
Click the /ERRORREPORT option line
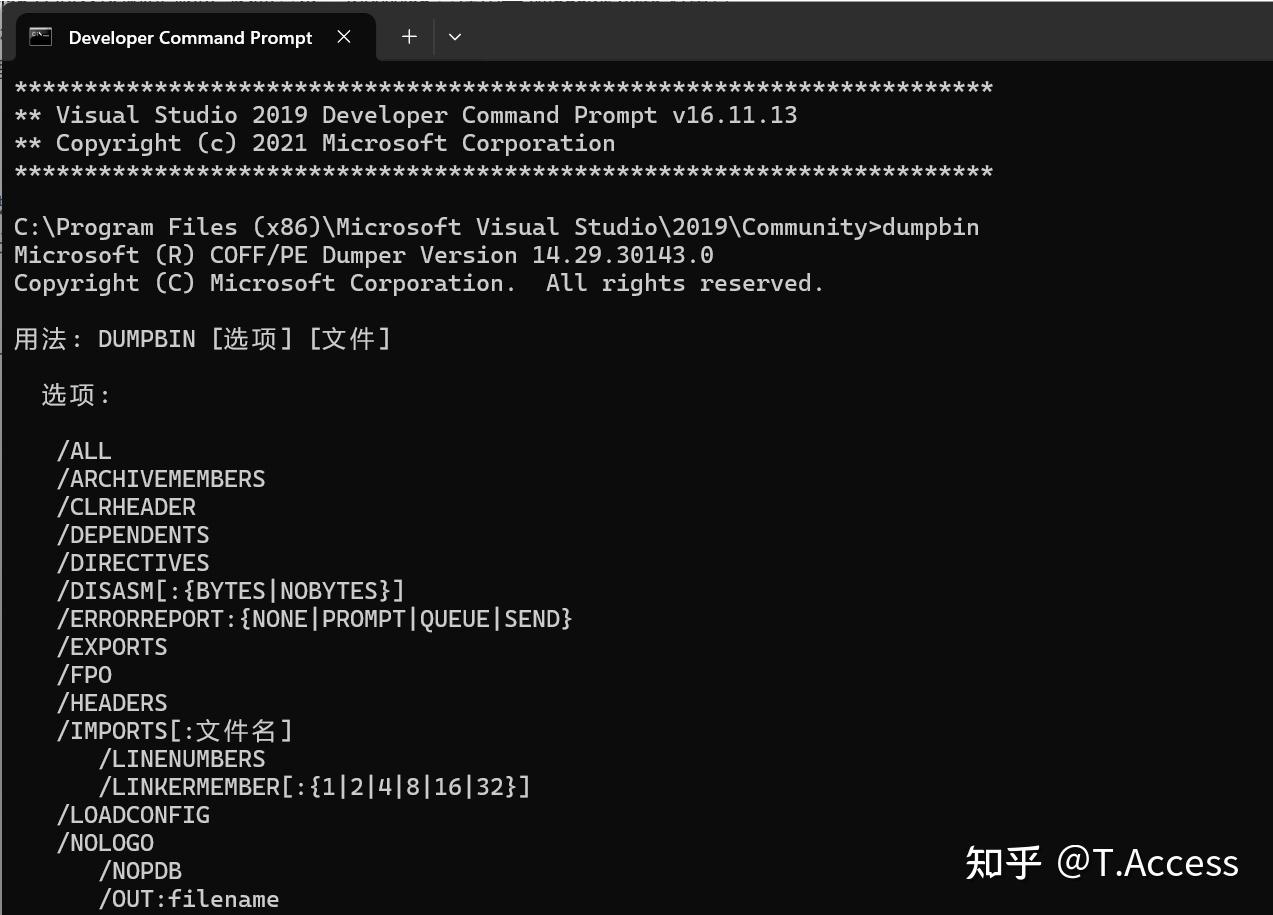pos(315,618)
